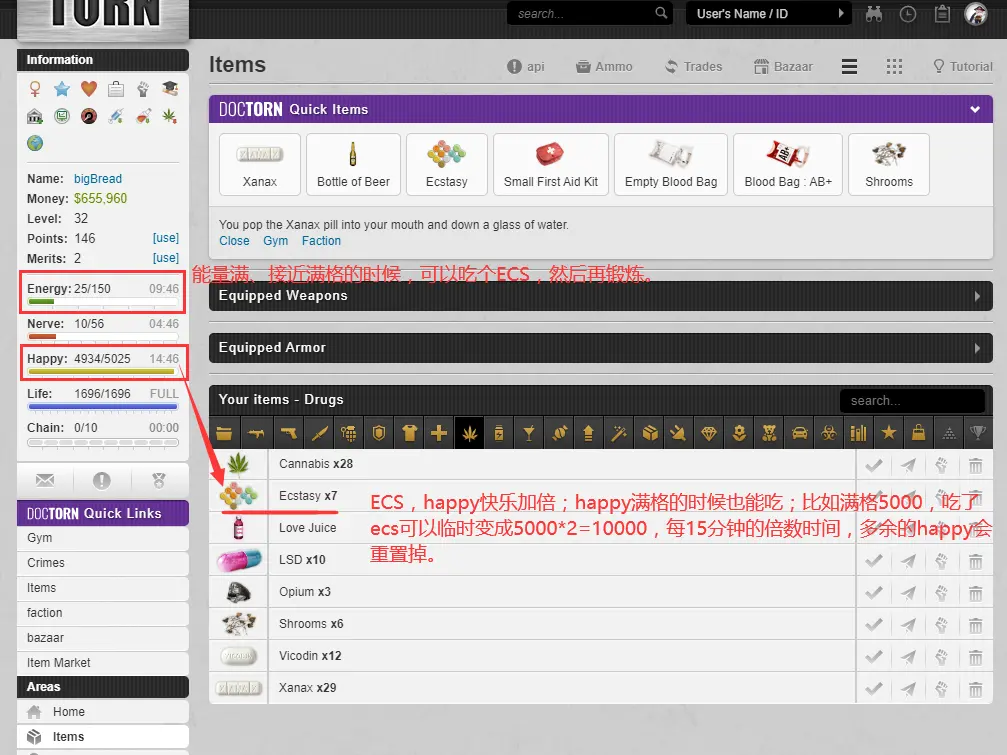Expand the Equipped Weapons section
Viewport: 1007px width, 755px height.
[x=977, y=296]
